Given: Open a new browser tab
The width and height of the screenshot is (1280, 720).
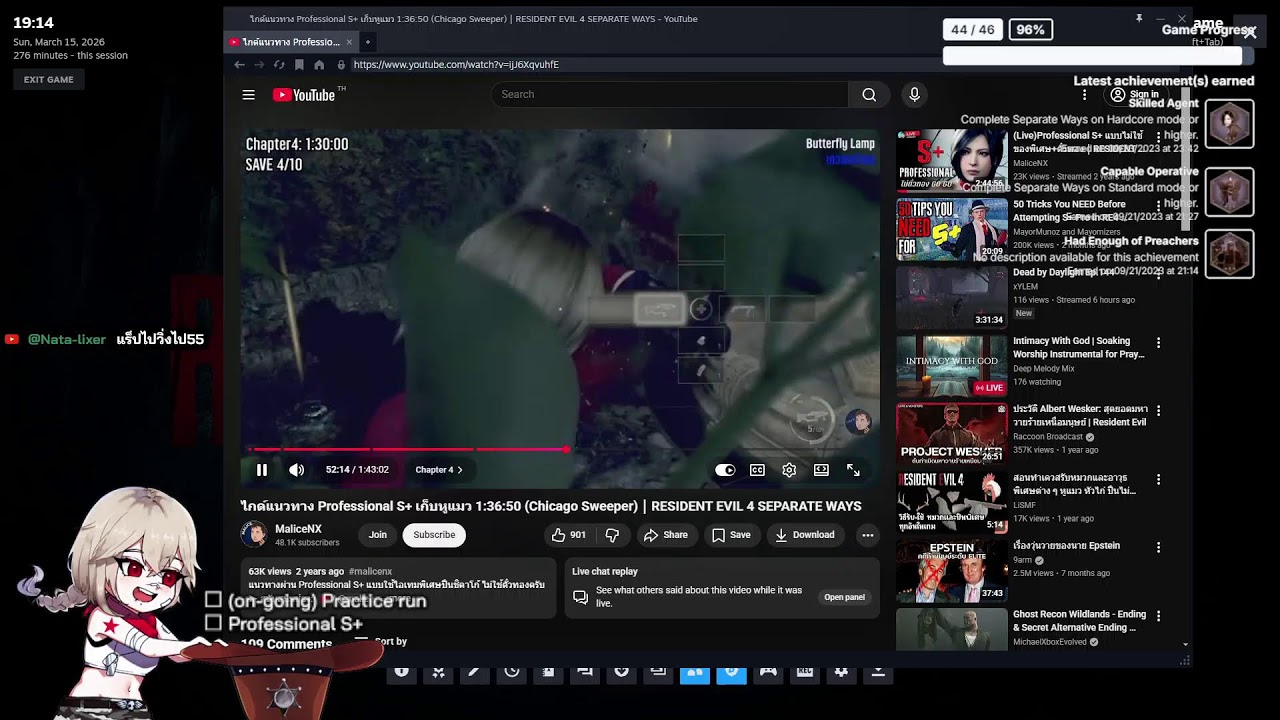Looking at the screenshot, I should click(367, 42).
